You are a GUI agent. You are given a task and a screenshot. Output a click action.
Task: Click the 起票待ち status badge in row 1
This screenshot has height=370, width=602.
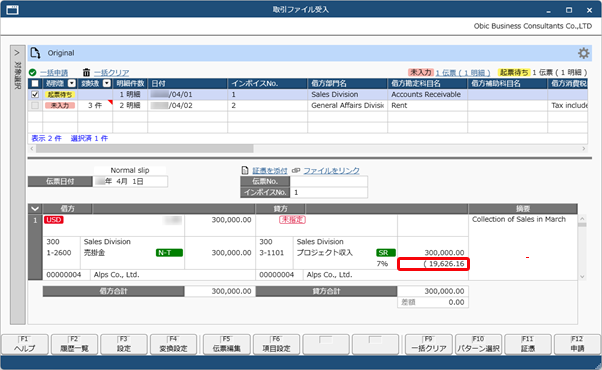(x=60, y=94)
